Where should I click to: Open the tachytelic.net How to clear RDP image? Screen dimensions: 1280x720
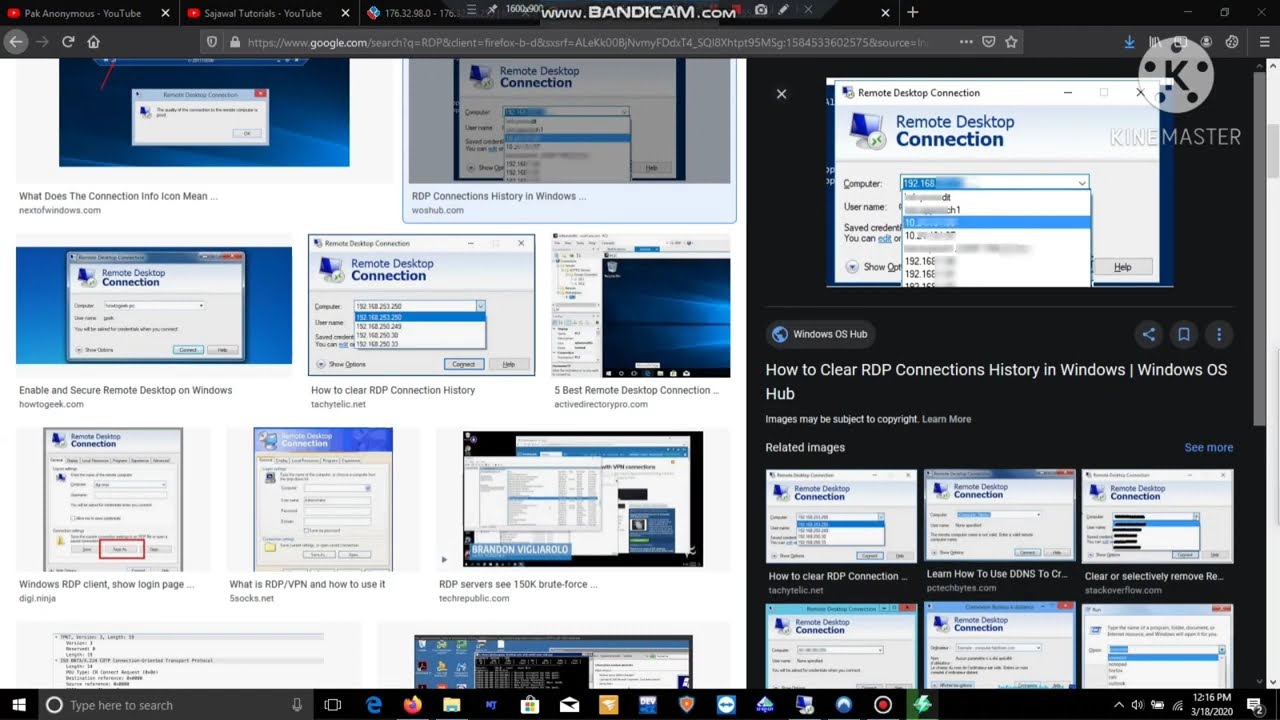pos(421,305)
